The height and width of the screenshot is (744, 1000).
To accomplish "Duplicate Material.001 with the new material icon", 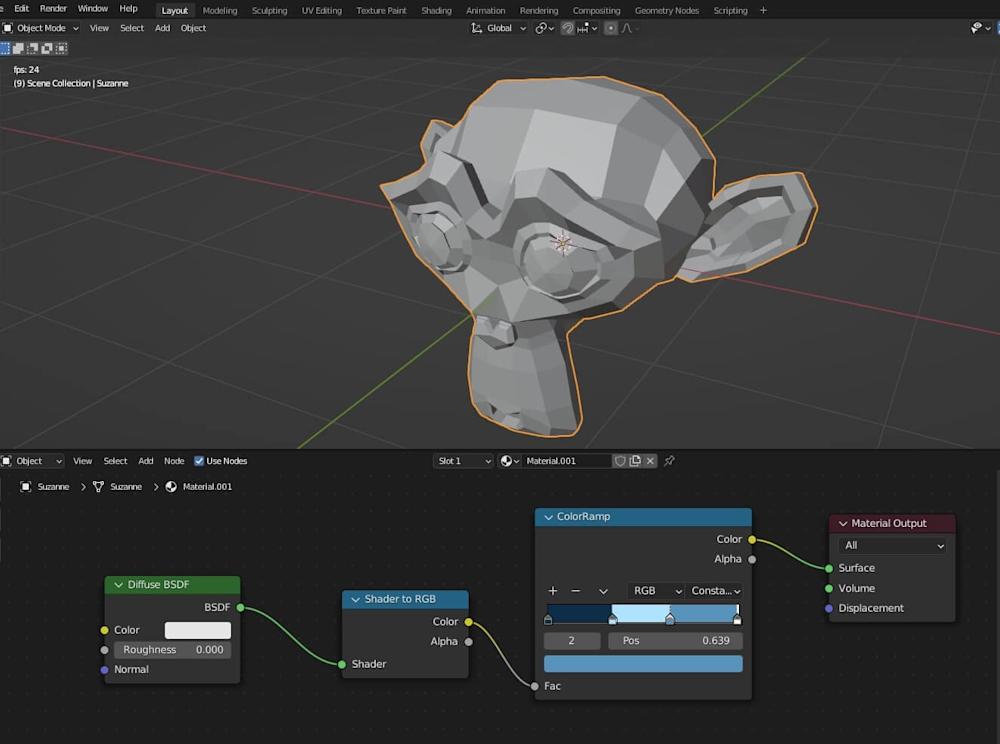I will (635, 461).
